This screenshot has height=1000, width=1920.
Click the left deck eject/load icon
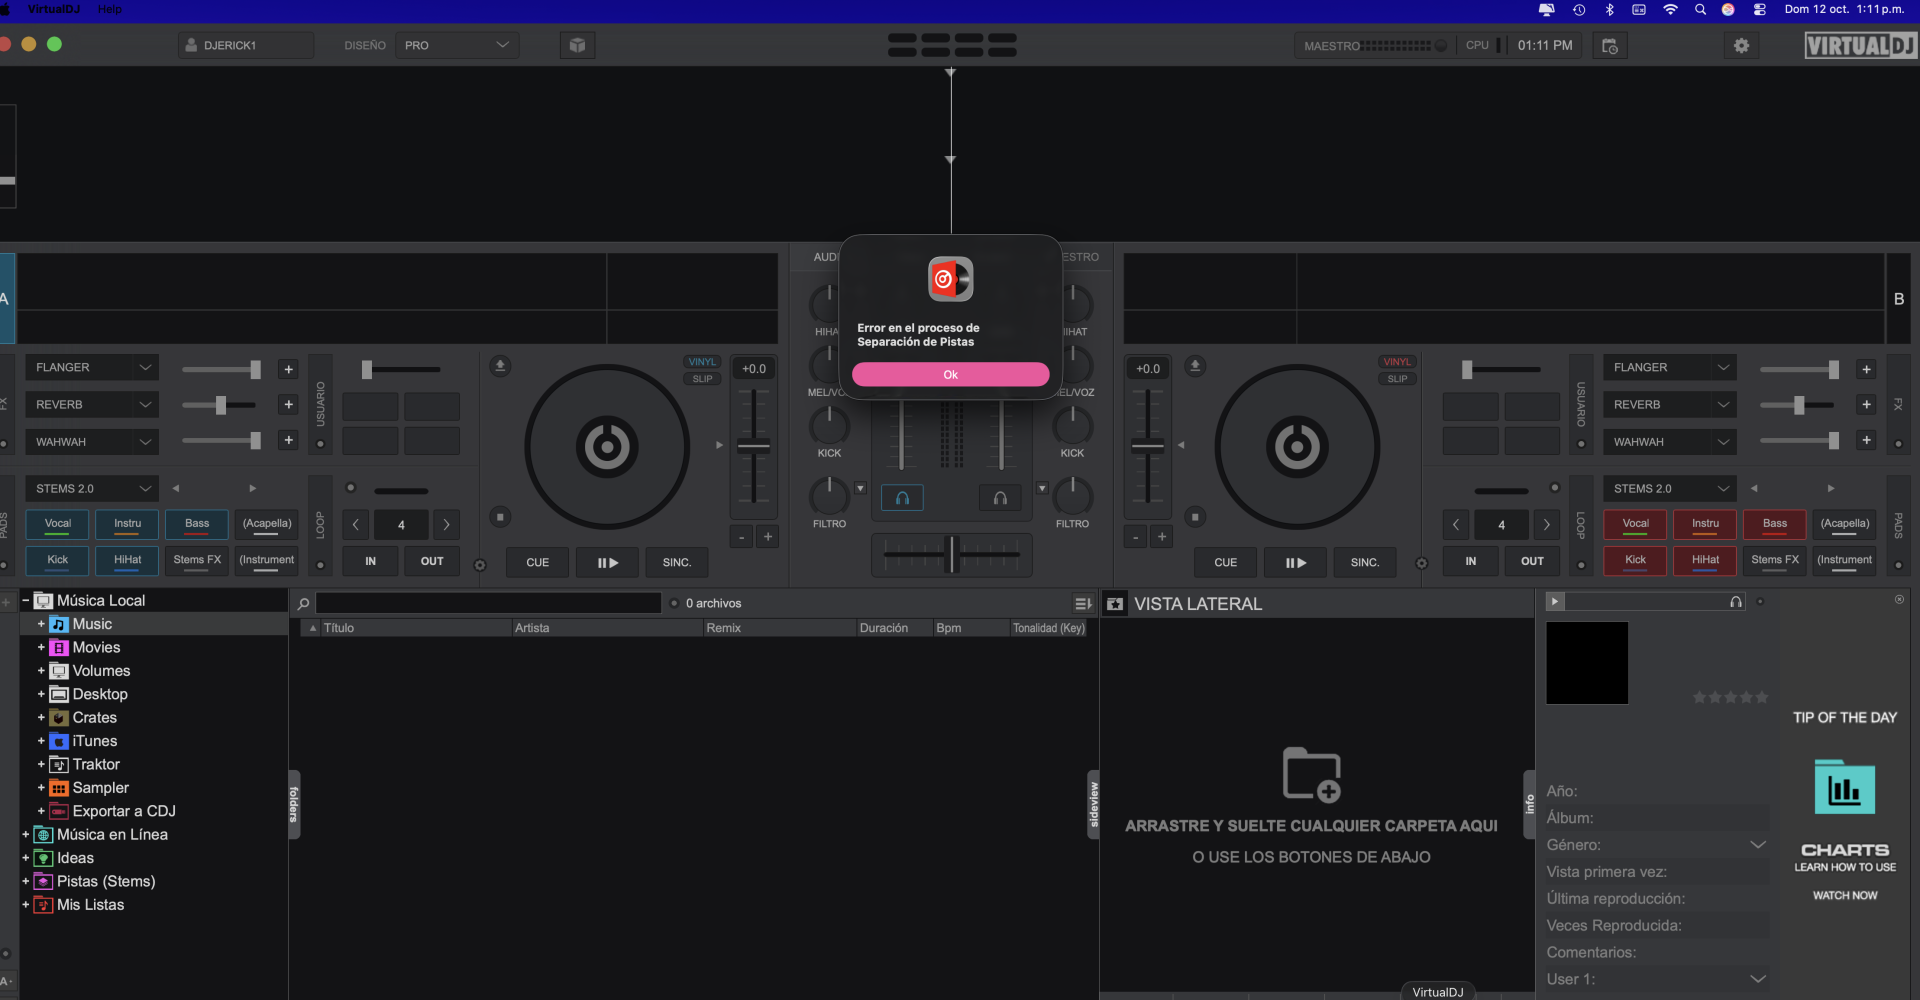500,366
